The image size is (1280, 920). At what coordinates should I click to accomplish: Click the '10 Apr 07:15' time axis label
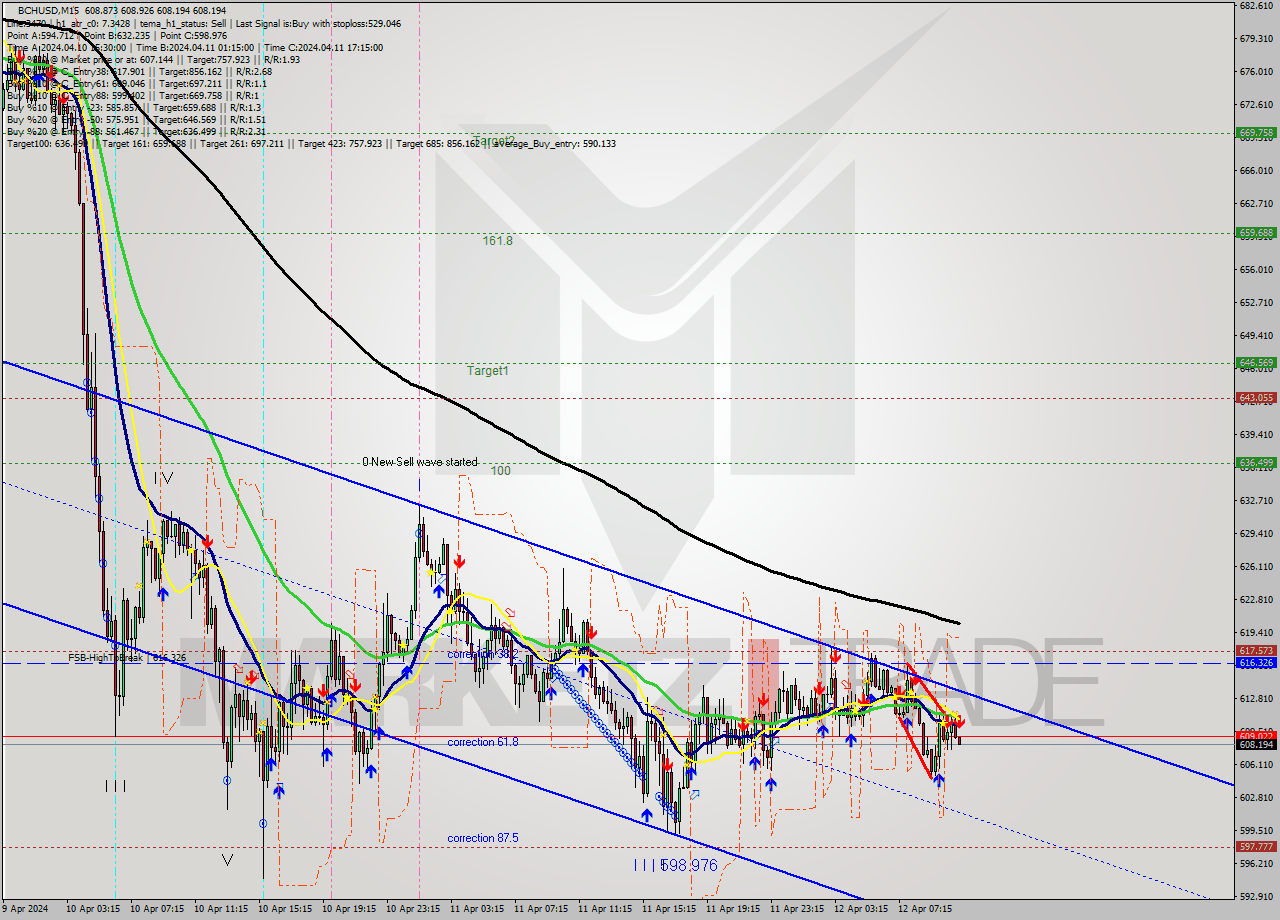tap(155, 909)
